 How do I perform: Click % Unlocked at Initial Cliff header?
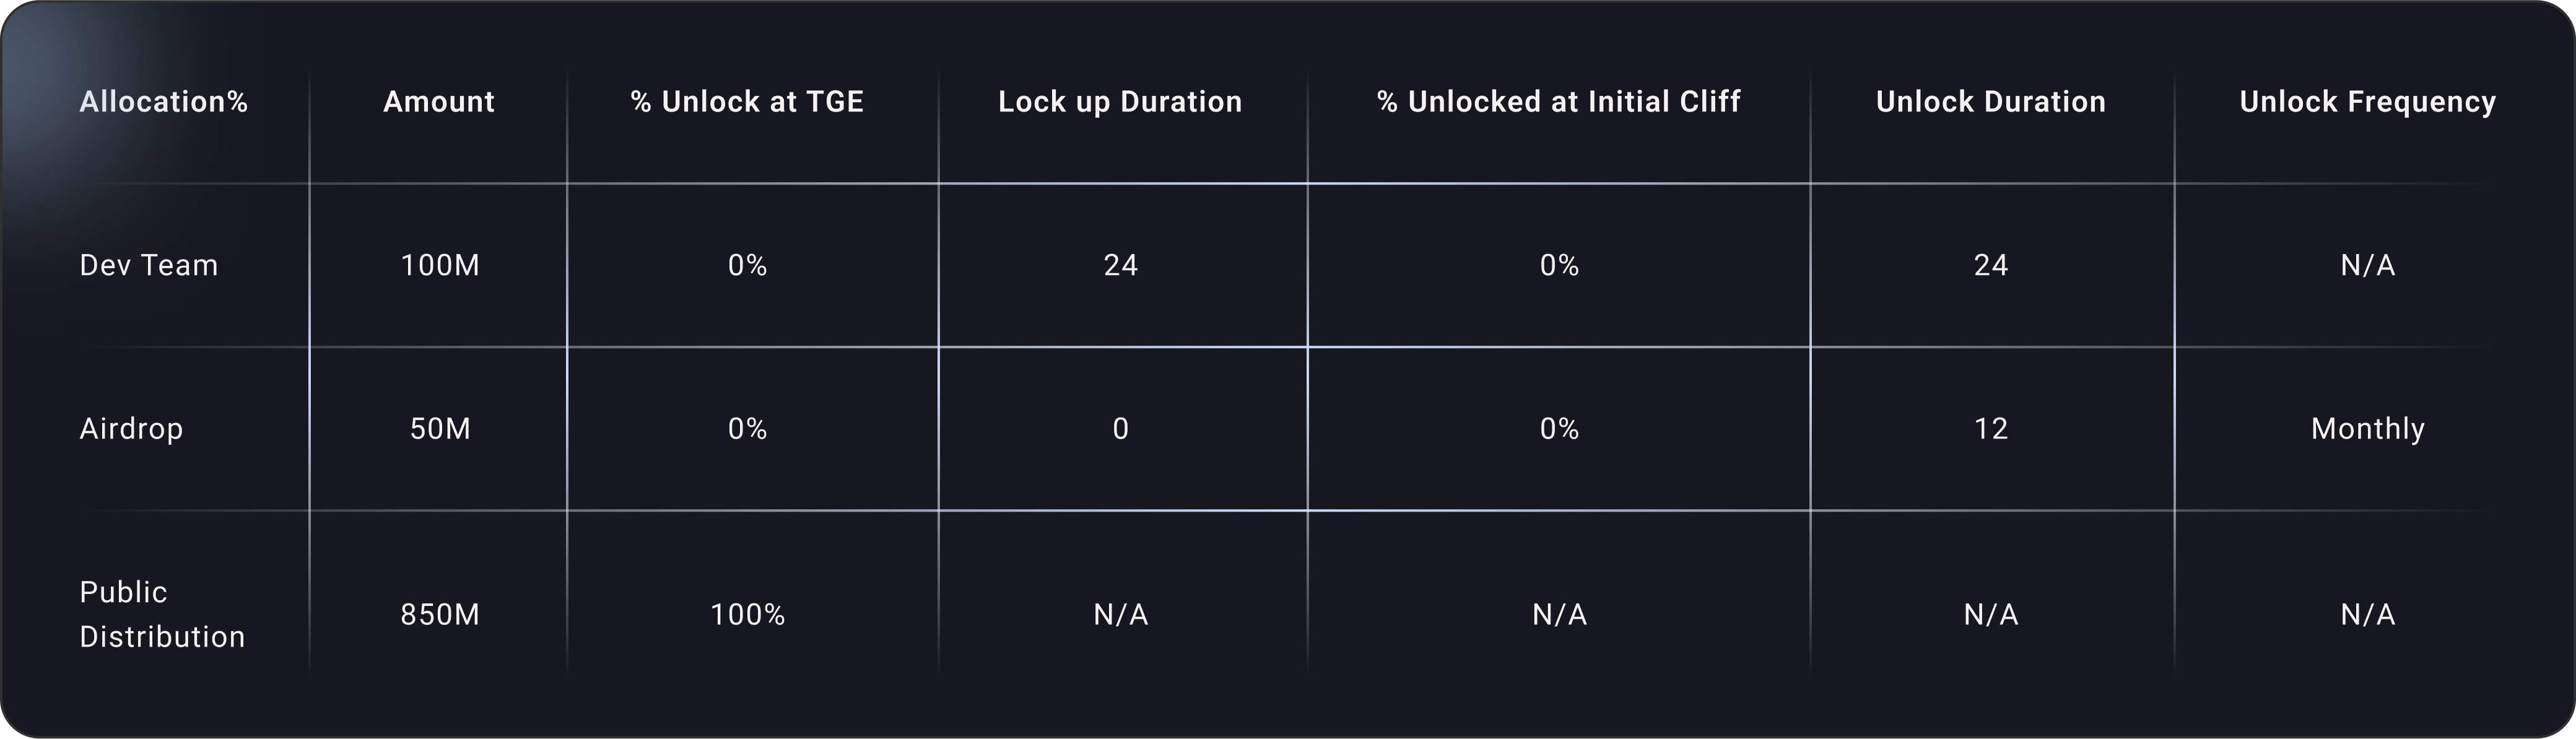1558,102
